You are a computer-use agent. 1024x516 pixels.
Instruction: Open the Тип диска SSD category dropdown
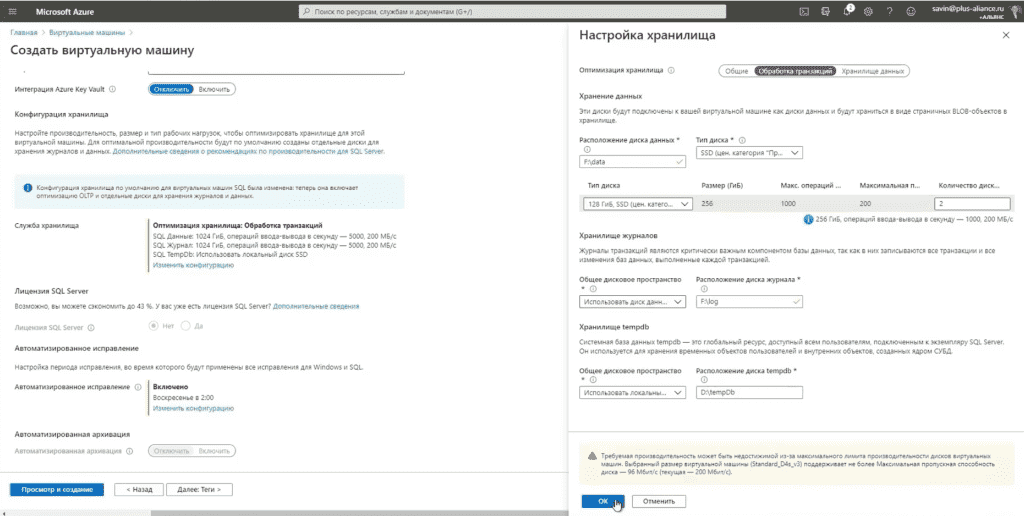point(749,153)
